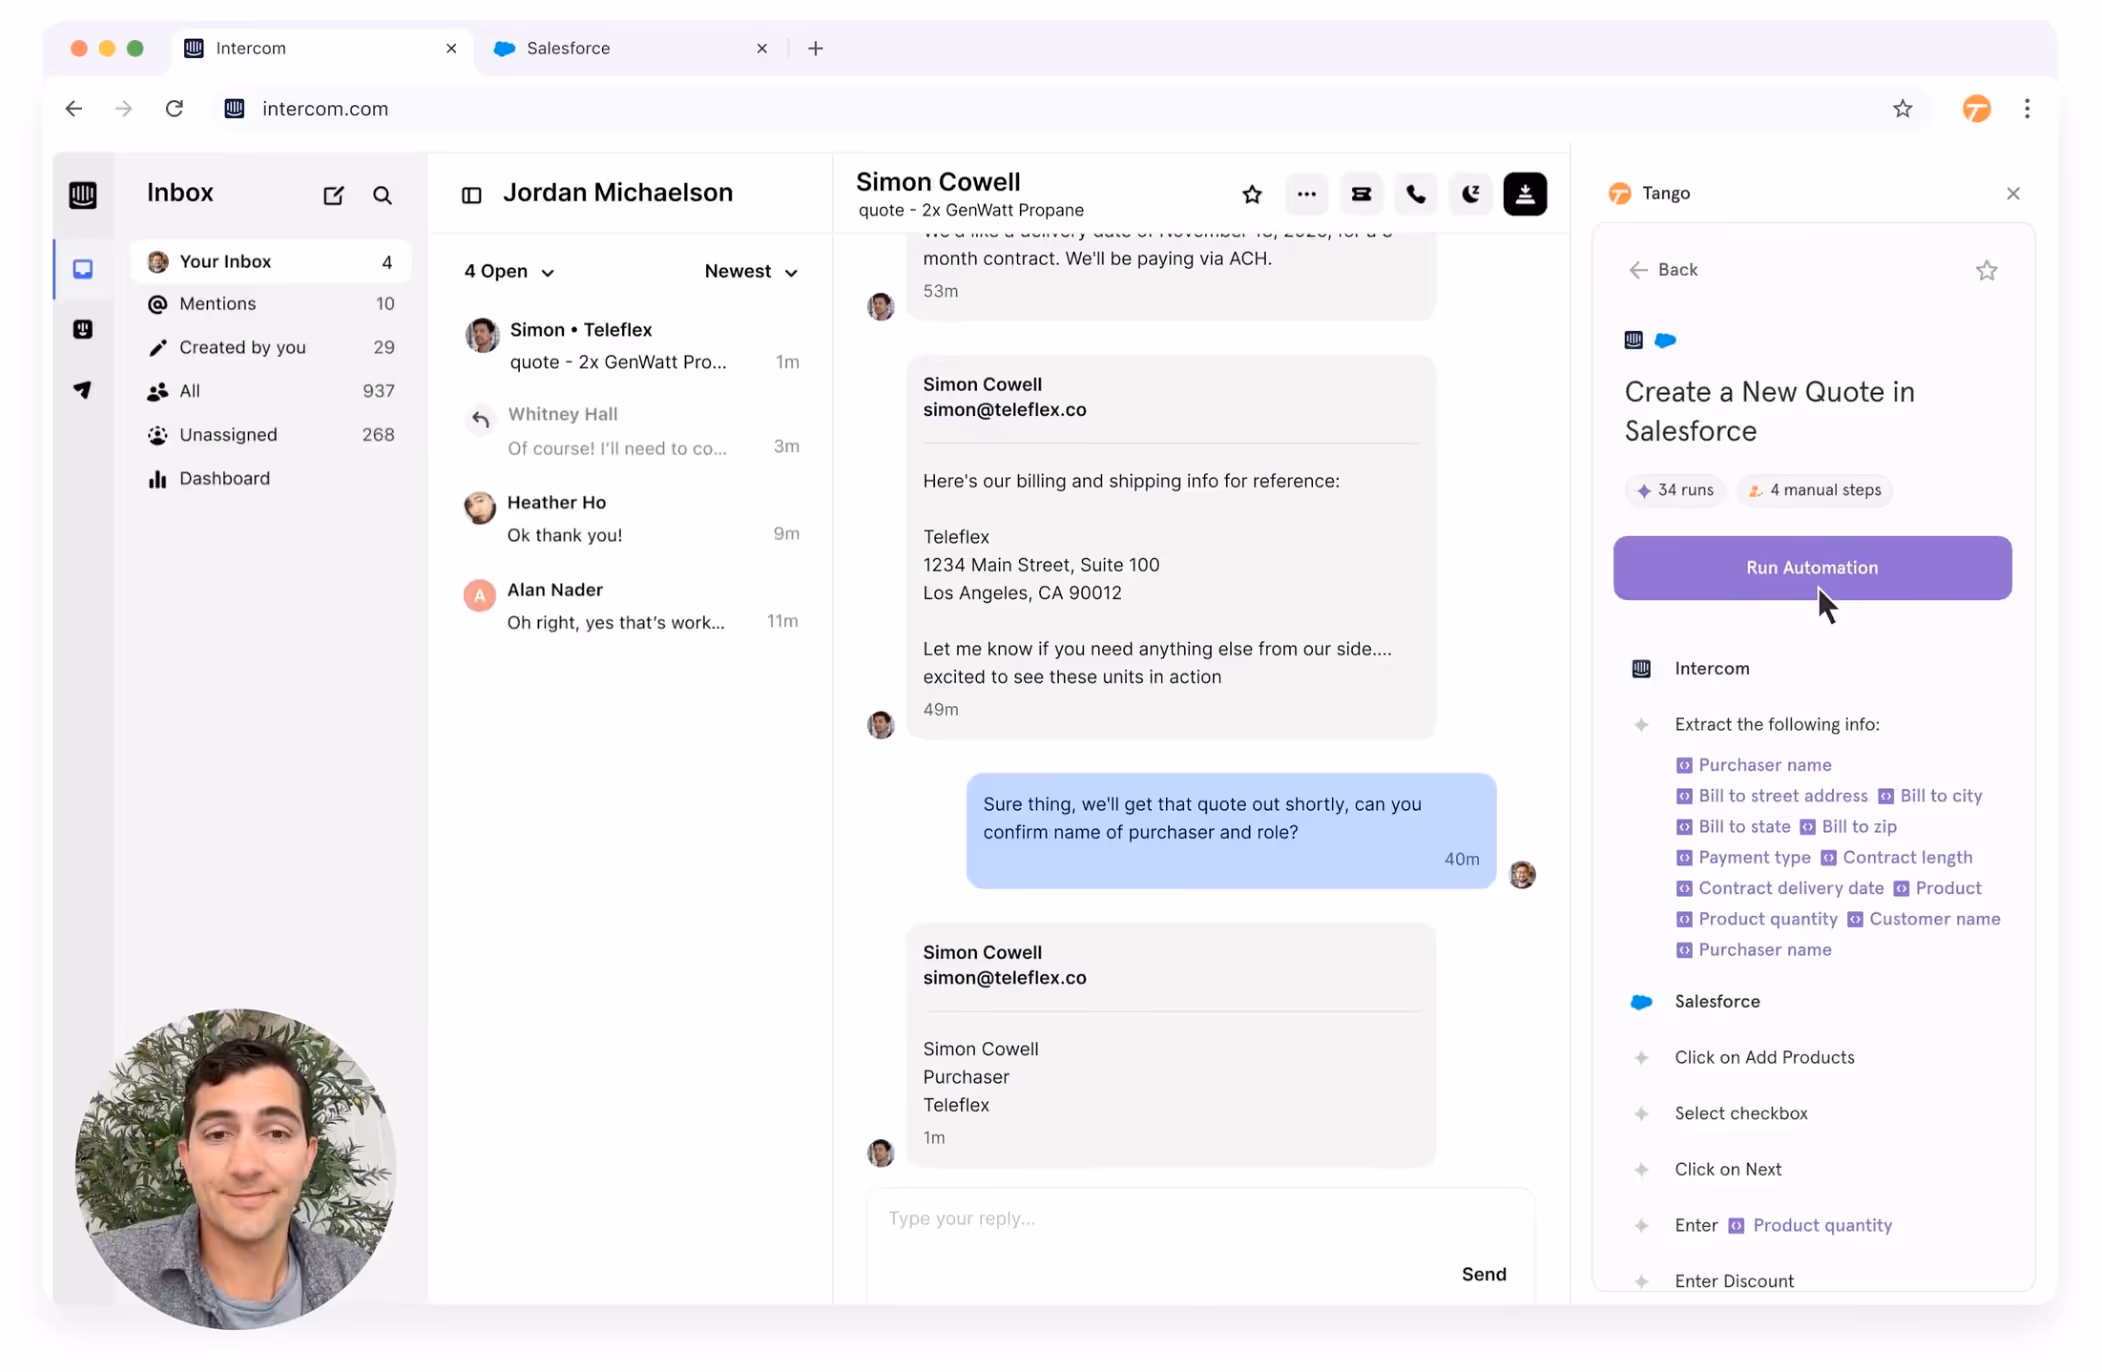The width and height of the screenshot is (2102, 1372).
Task: Click Product quantity in the Enter step
Action: (1810, 1225)
